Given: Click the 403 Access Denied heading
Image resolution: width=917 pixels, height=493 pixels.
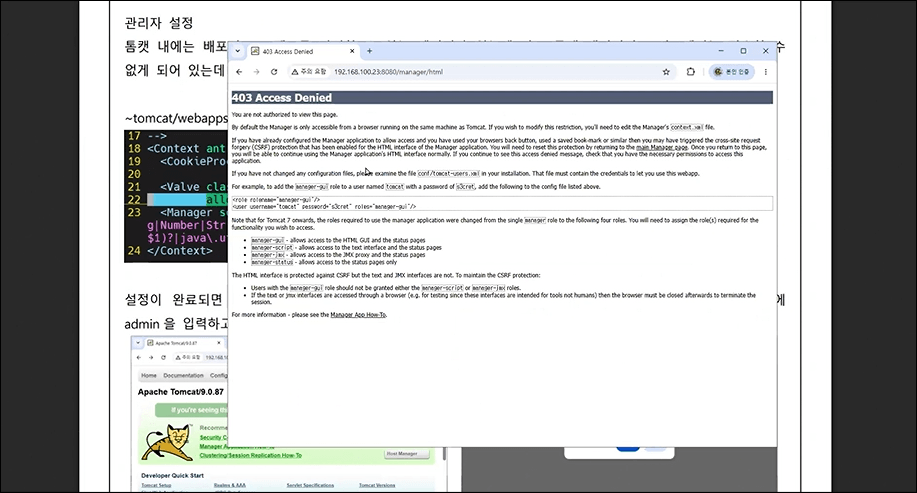Looking at the screenshot, I should [x=281, y=98].
